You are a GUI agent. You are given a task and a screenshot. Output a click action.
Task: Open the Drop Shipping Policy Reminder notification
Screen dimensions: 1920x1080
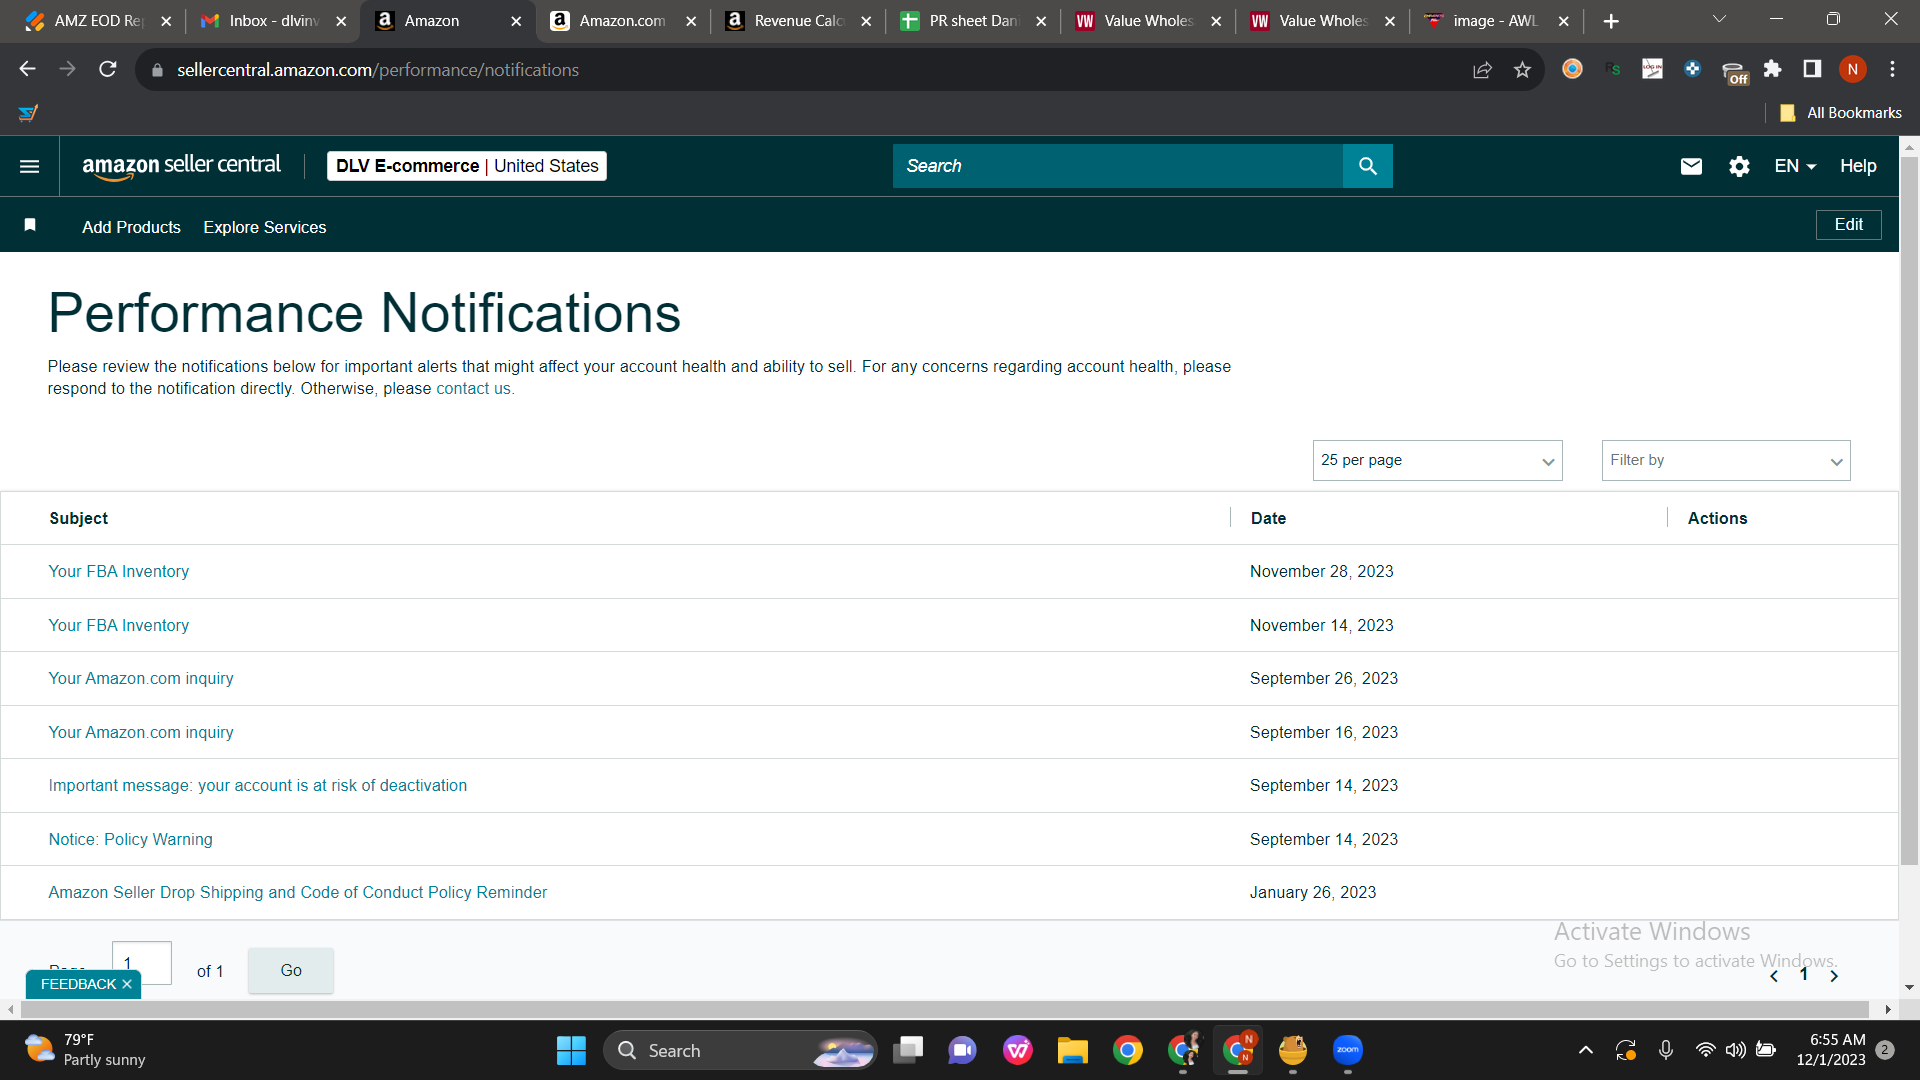[x=298, y=892]
